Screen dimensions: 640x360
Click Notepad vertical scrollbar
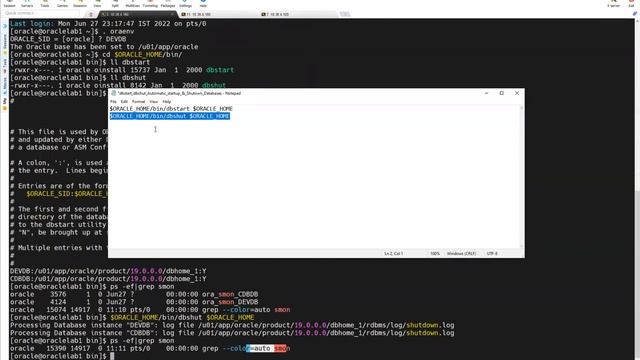pos(521,177)
